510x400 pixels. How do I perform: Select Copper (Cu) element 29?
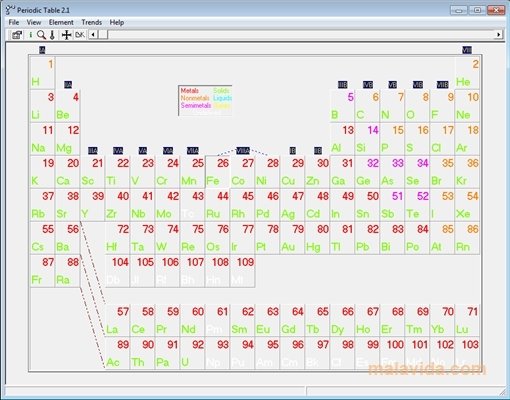(292, 172)
